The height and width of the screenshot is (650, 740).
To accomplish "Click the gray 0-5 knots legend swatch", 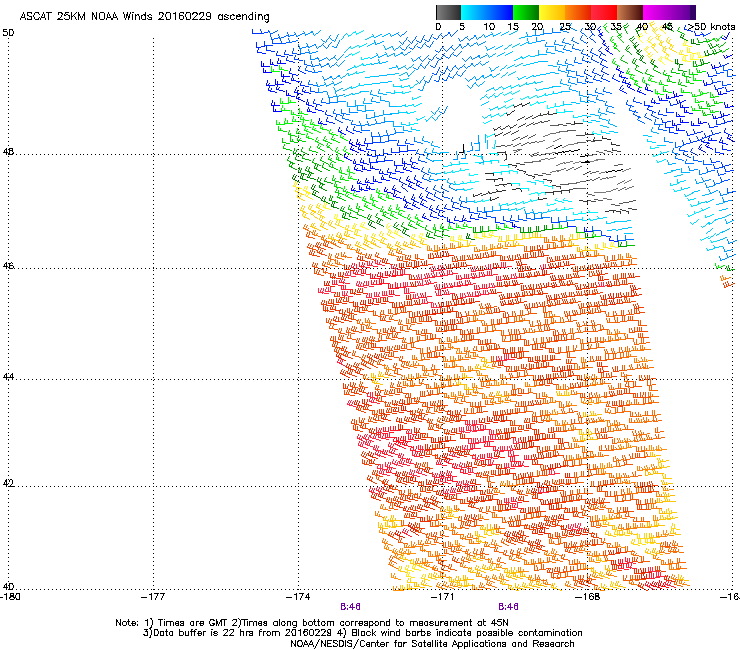I will coord(448,12).
